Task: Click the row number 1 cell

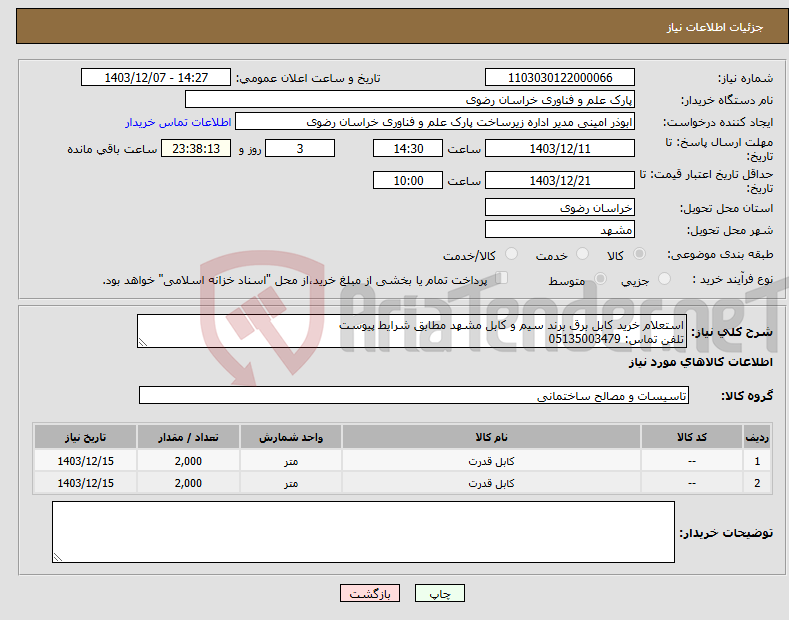Action: [757, 461]
